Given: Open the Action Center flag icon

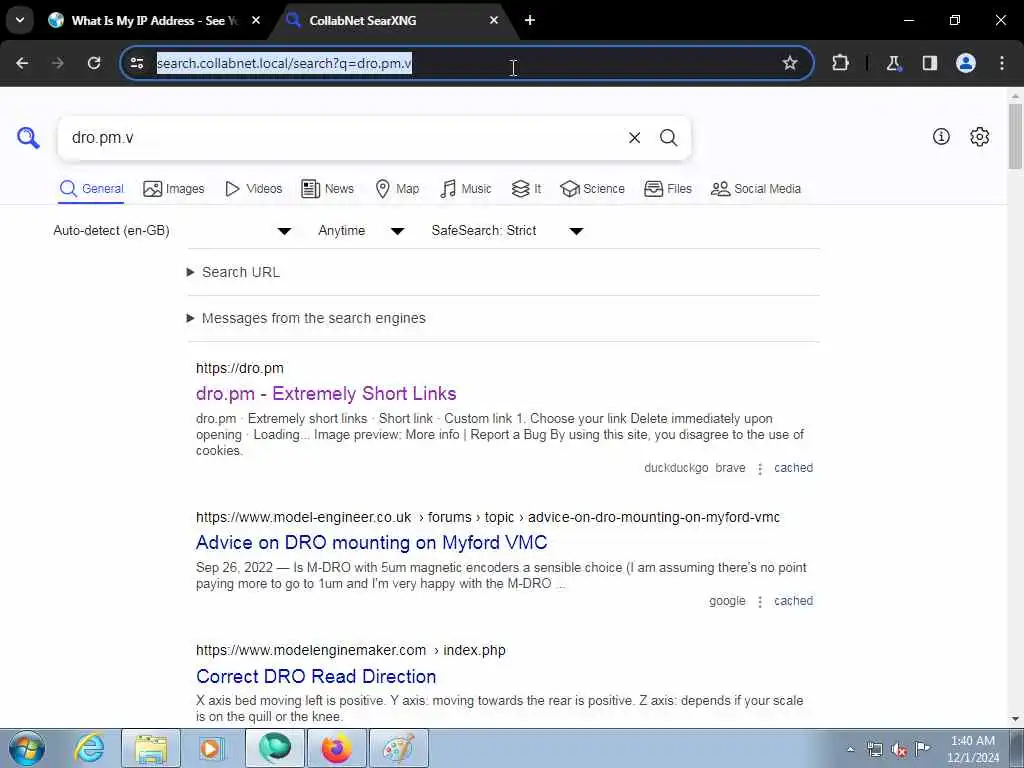Looking at the screenshot, I should pyautogui.click(x=922, y=749).
